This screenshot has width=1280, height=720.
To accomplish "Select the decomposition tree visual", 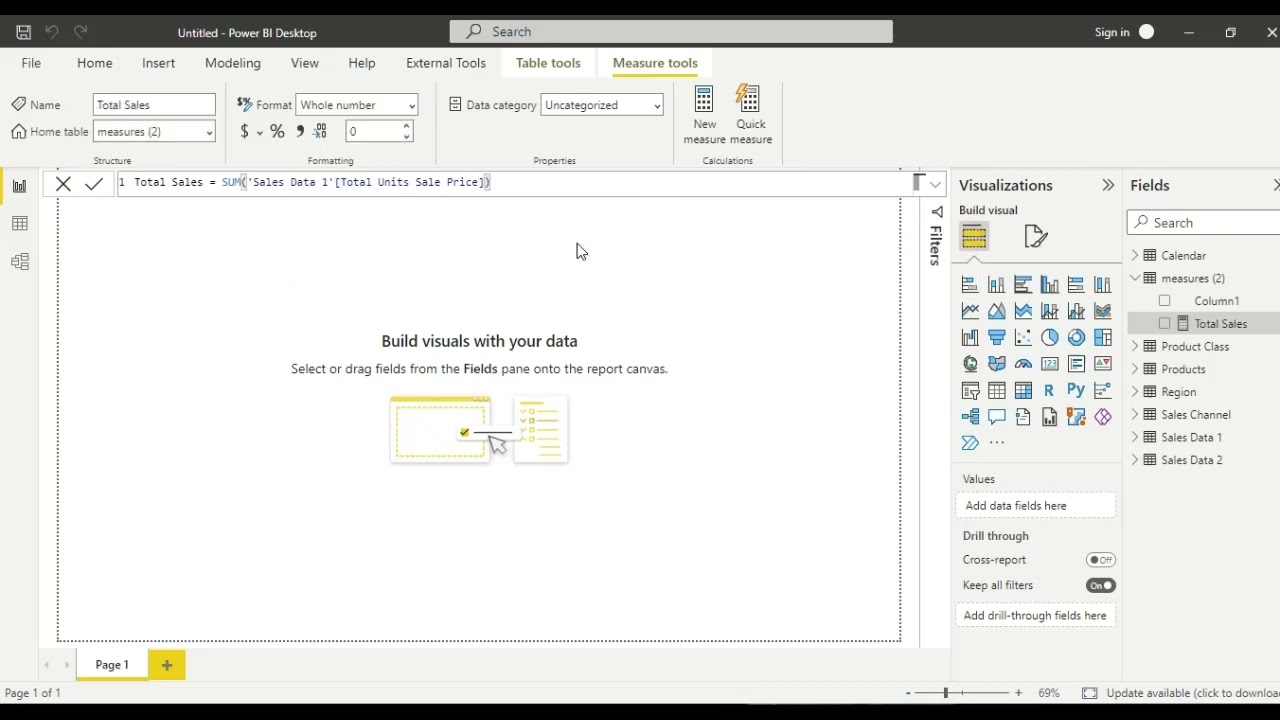I will [970, 417].
